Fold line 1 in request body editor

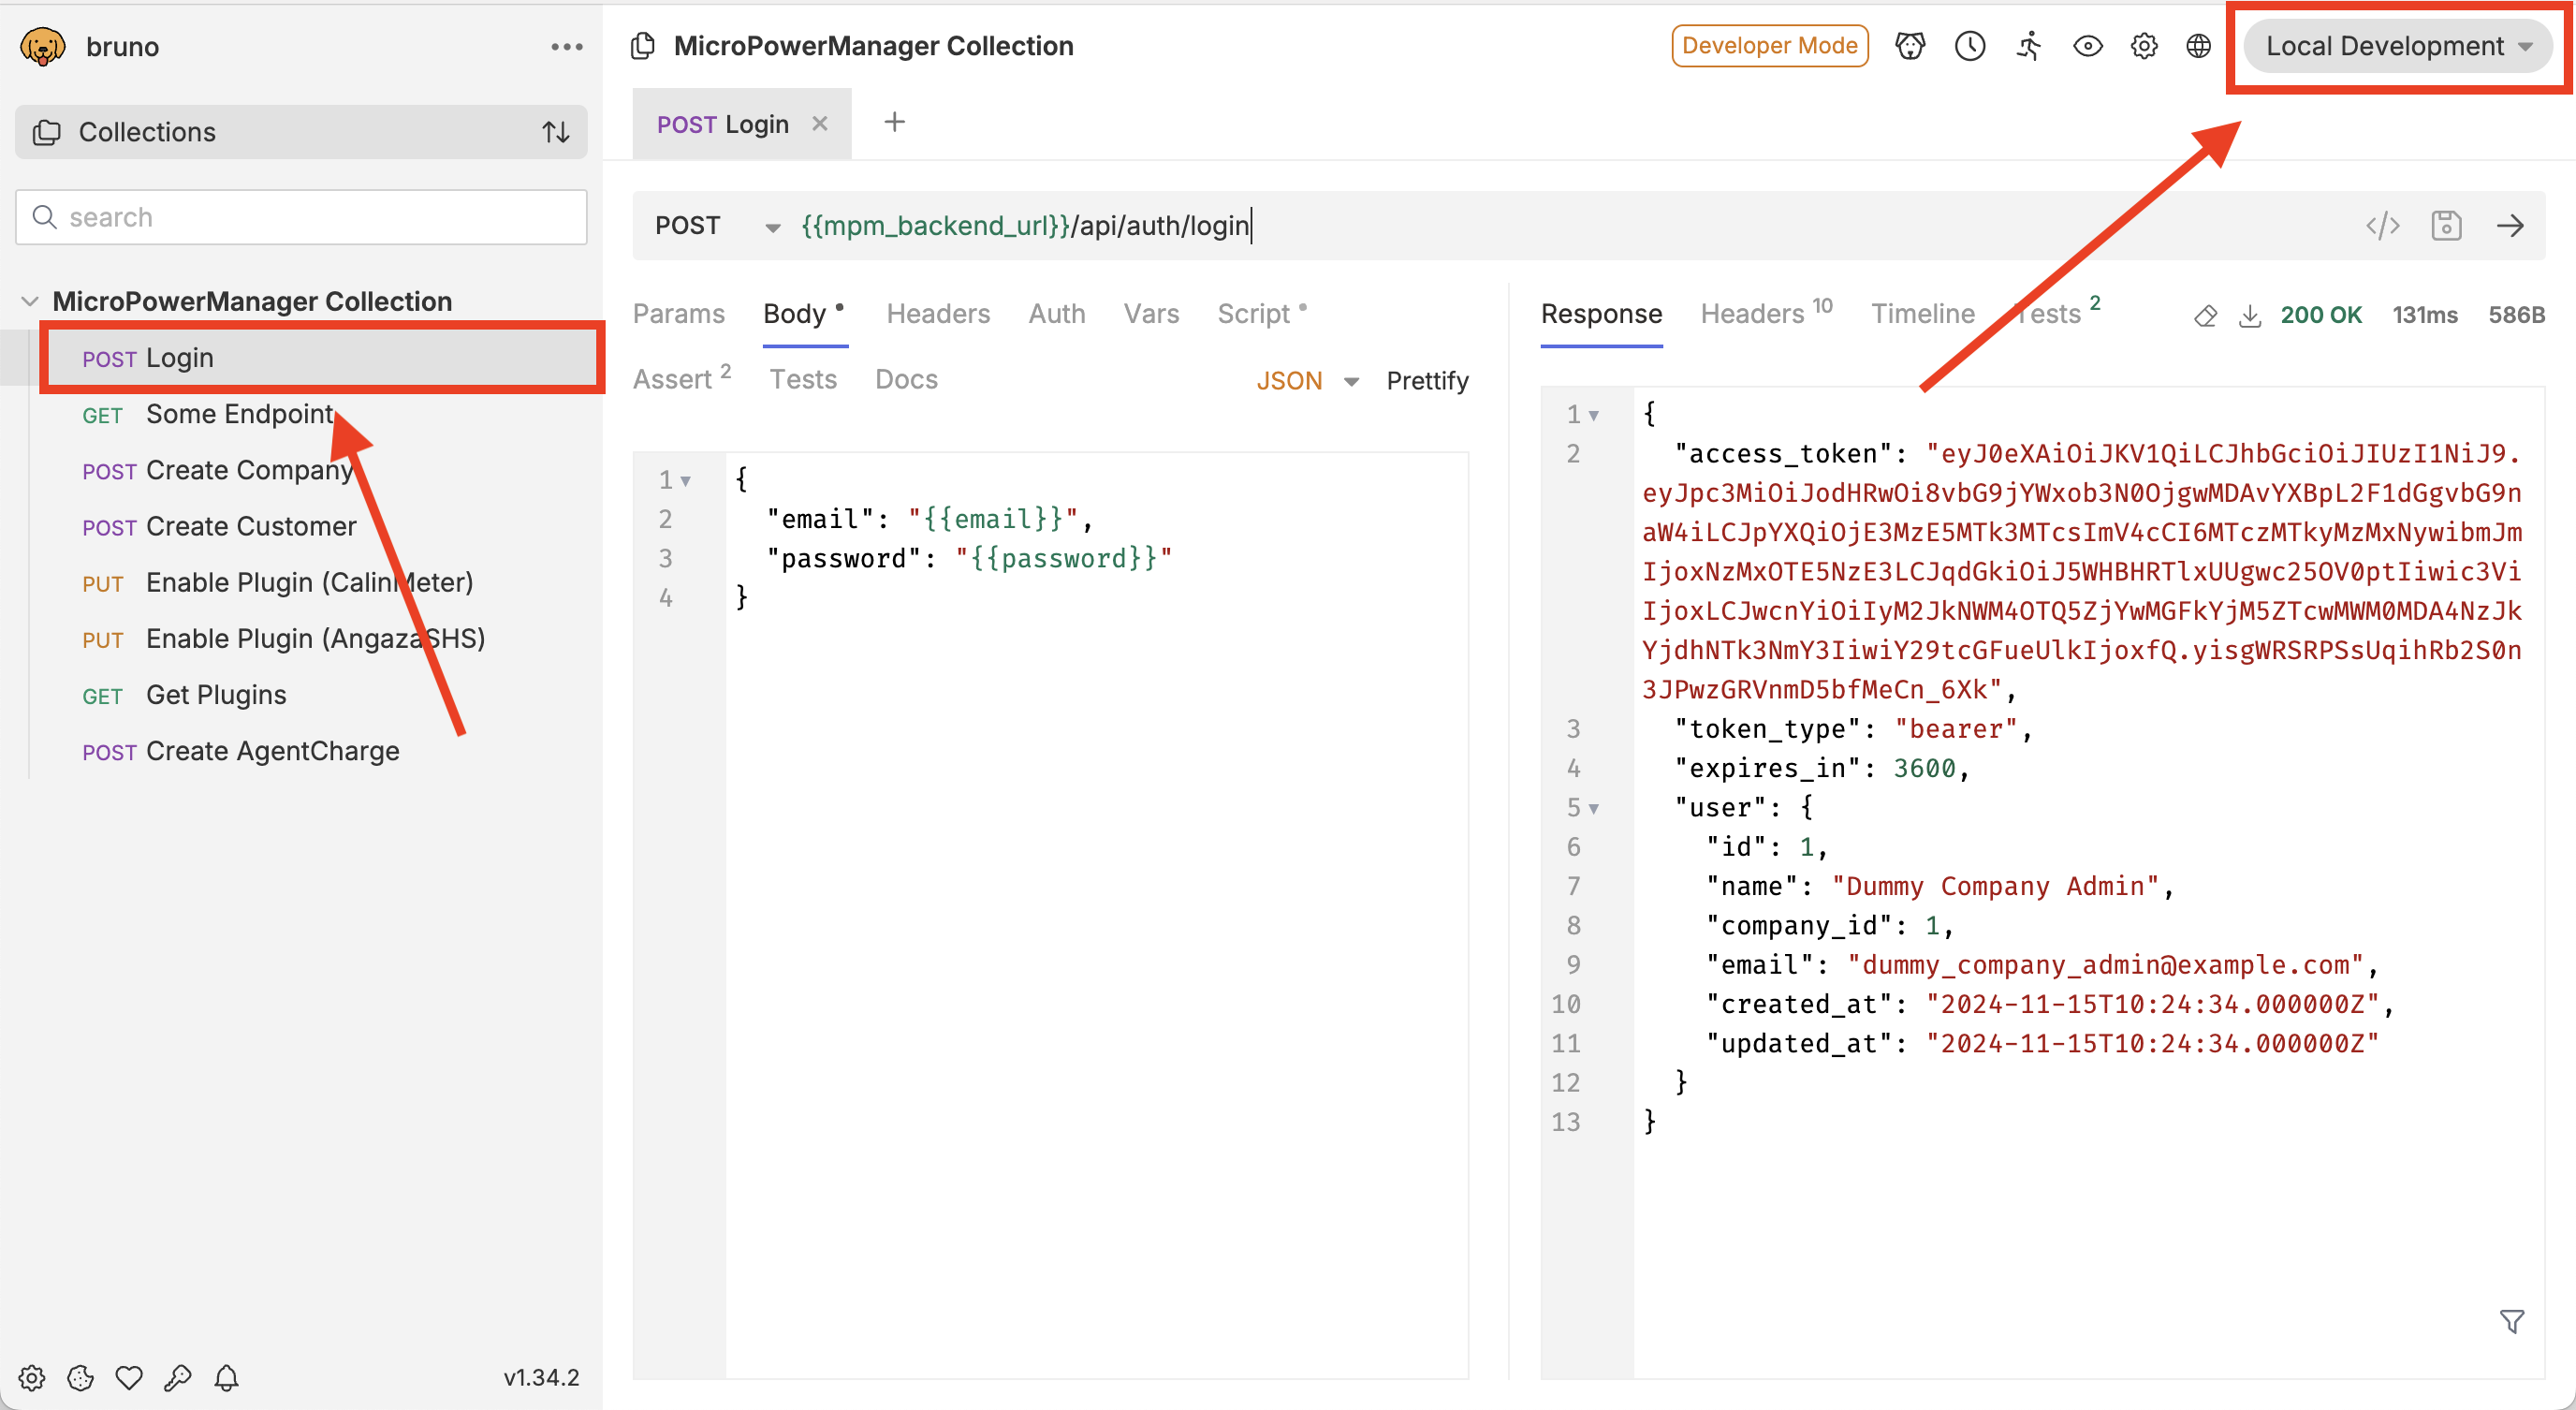686,481
